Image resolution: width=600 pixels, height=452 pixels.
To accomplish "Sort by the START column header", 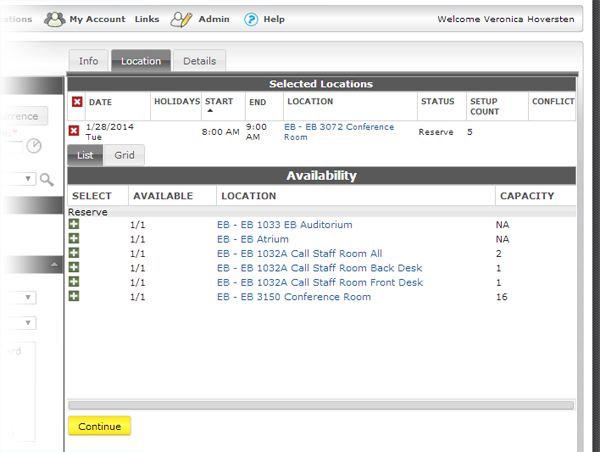I will 218,102.
